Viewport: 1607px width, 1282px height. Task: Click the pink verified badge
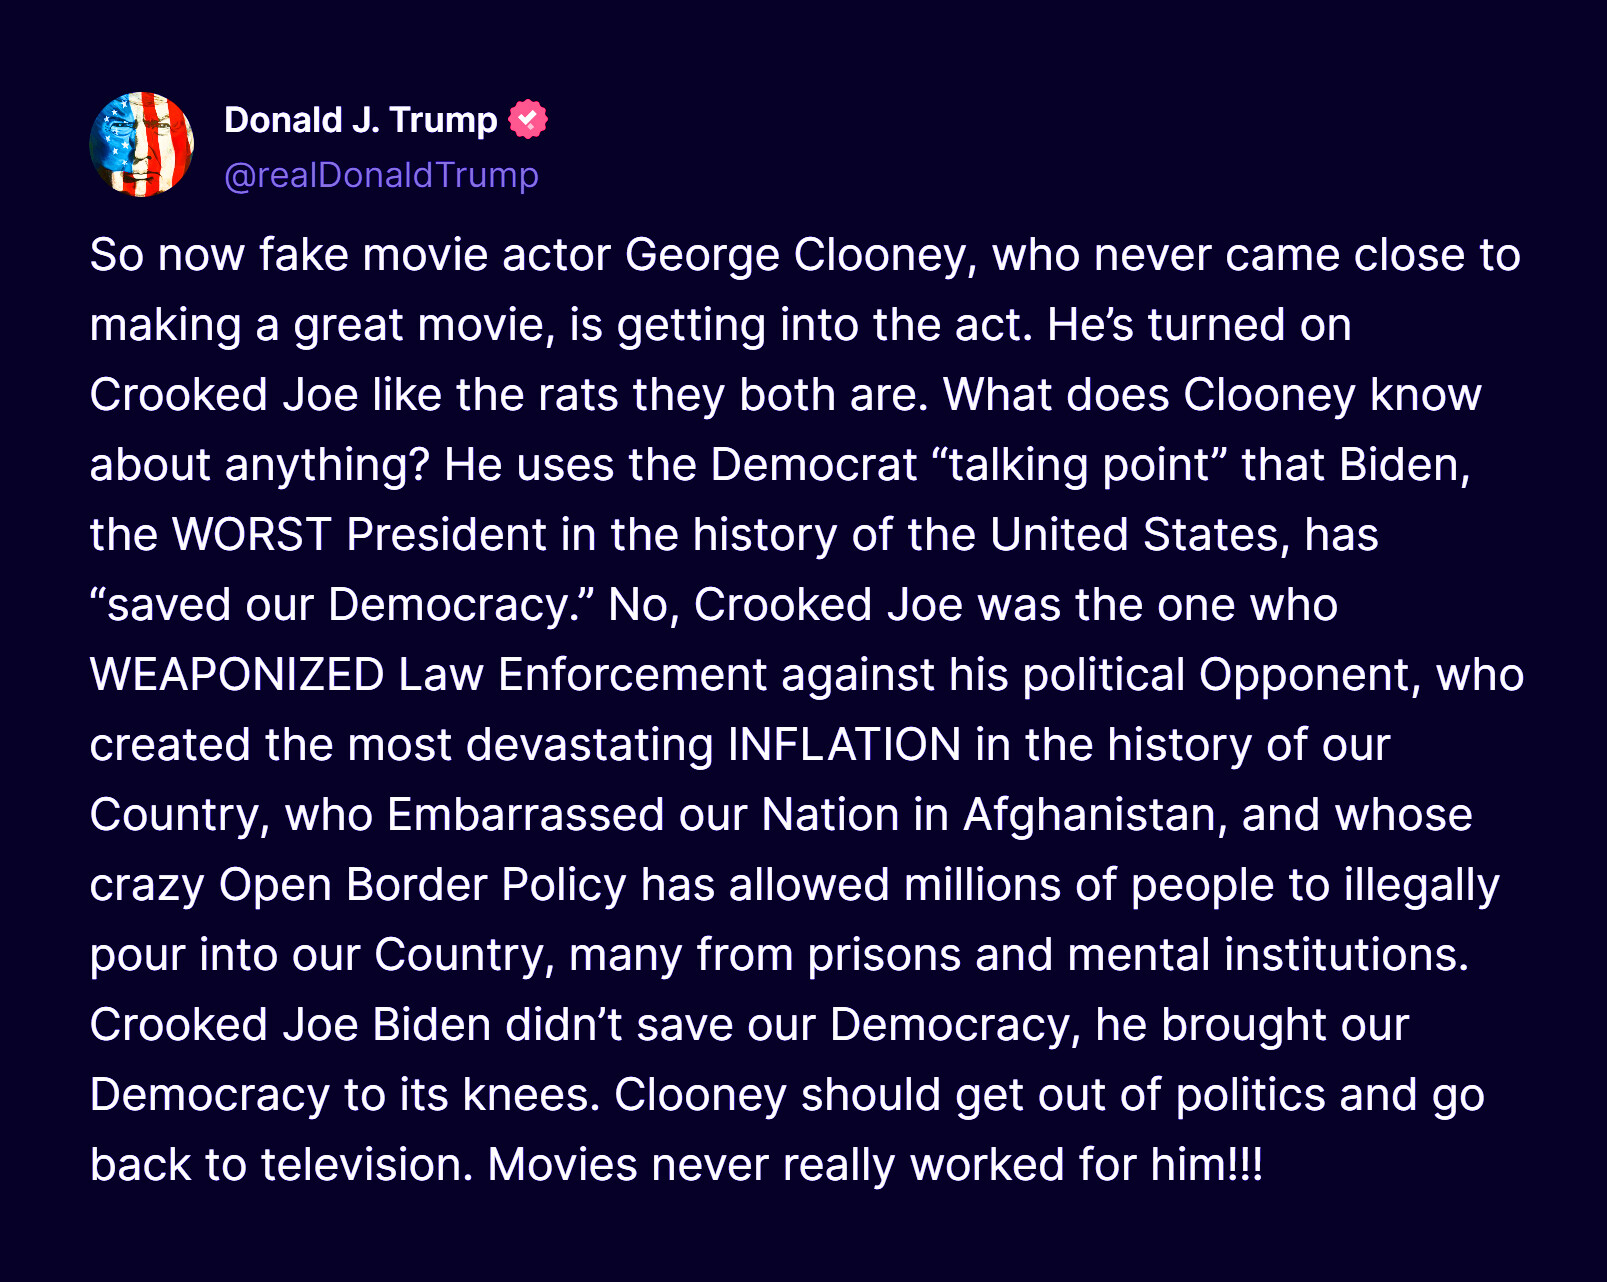click(x=528, y=119)
